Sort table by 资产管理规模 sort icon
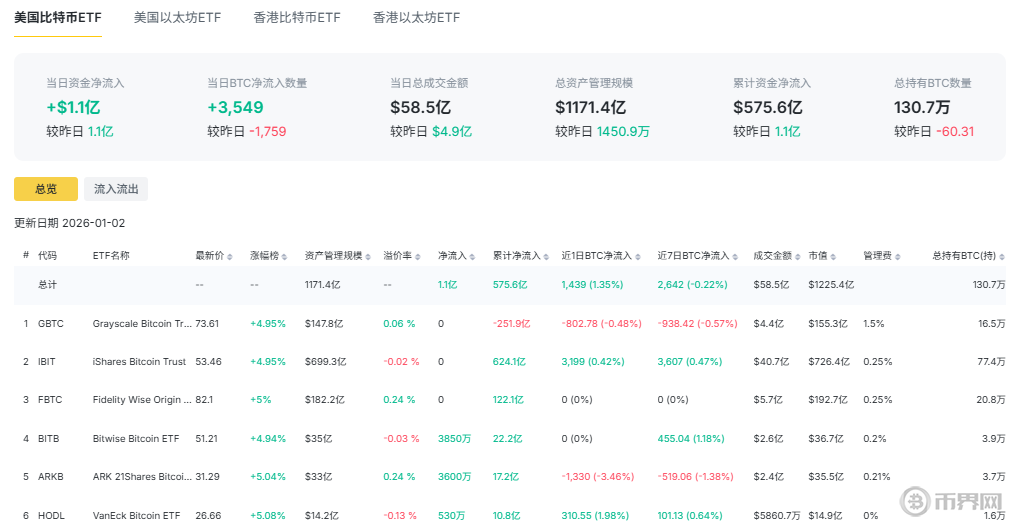This screenshot has height=529, width=1013. pyautogui.click(x=367, y=256)
